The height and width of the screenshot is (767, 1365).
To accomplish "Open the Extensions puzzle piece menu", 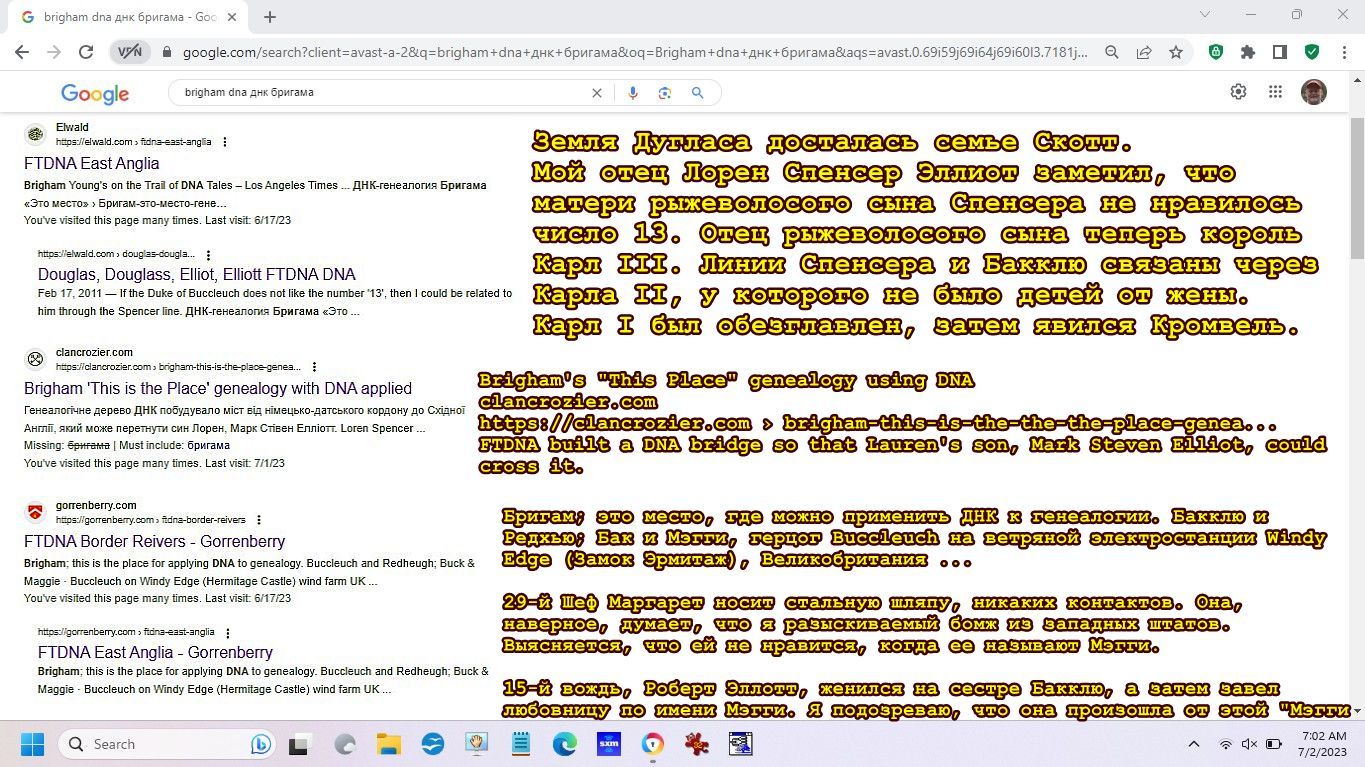I will [x=1248, y=52].
